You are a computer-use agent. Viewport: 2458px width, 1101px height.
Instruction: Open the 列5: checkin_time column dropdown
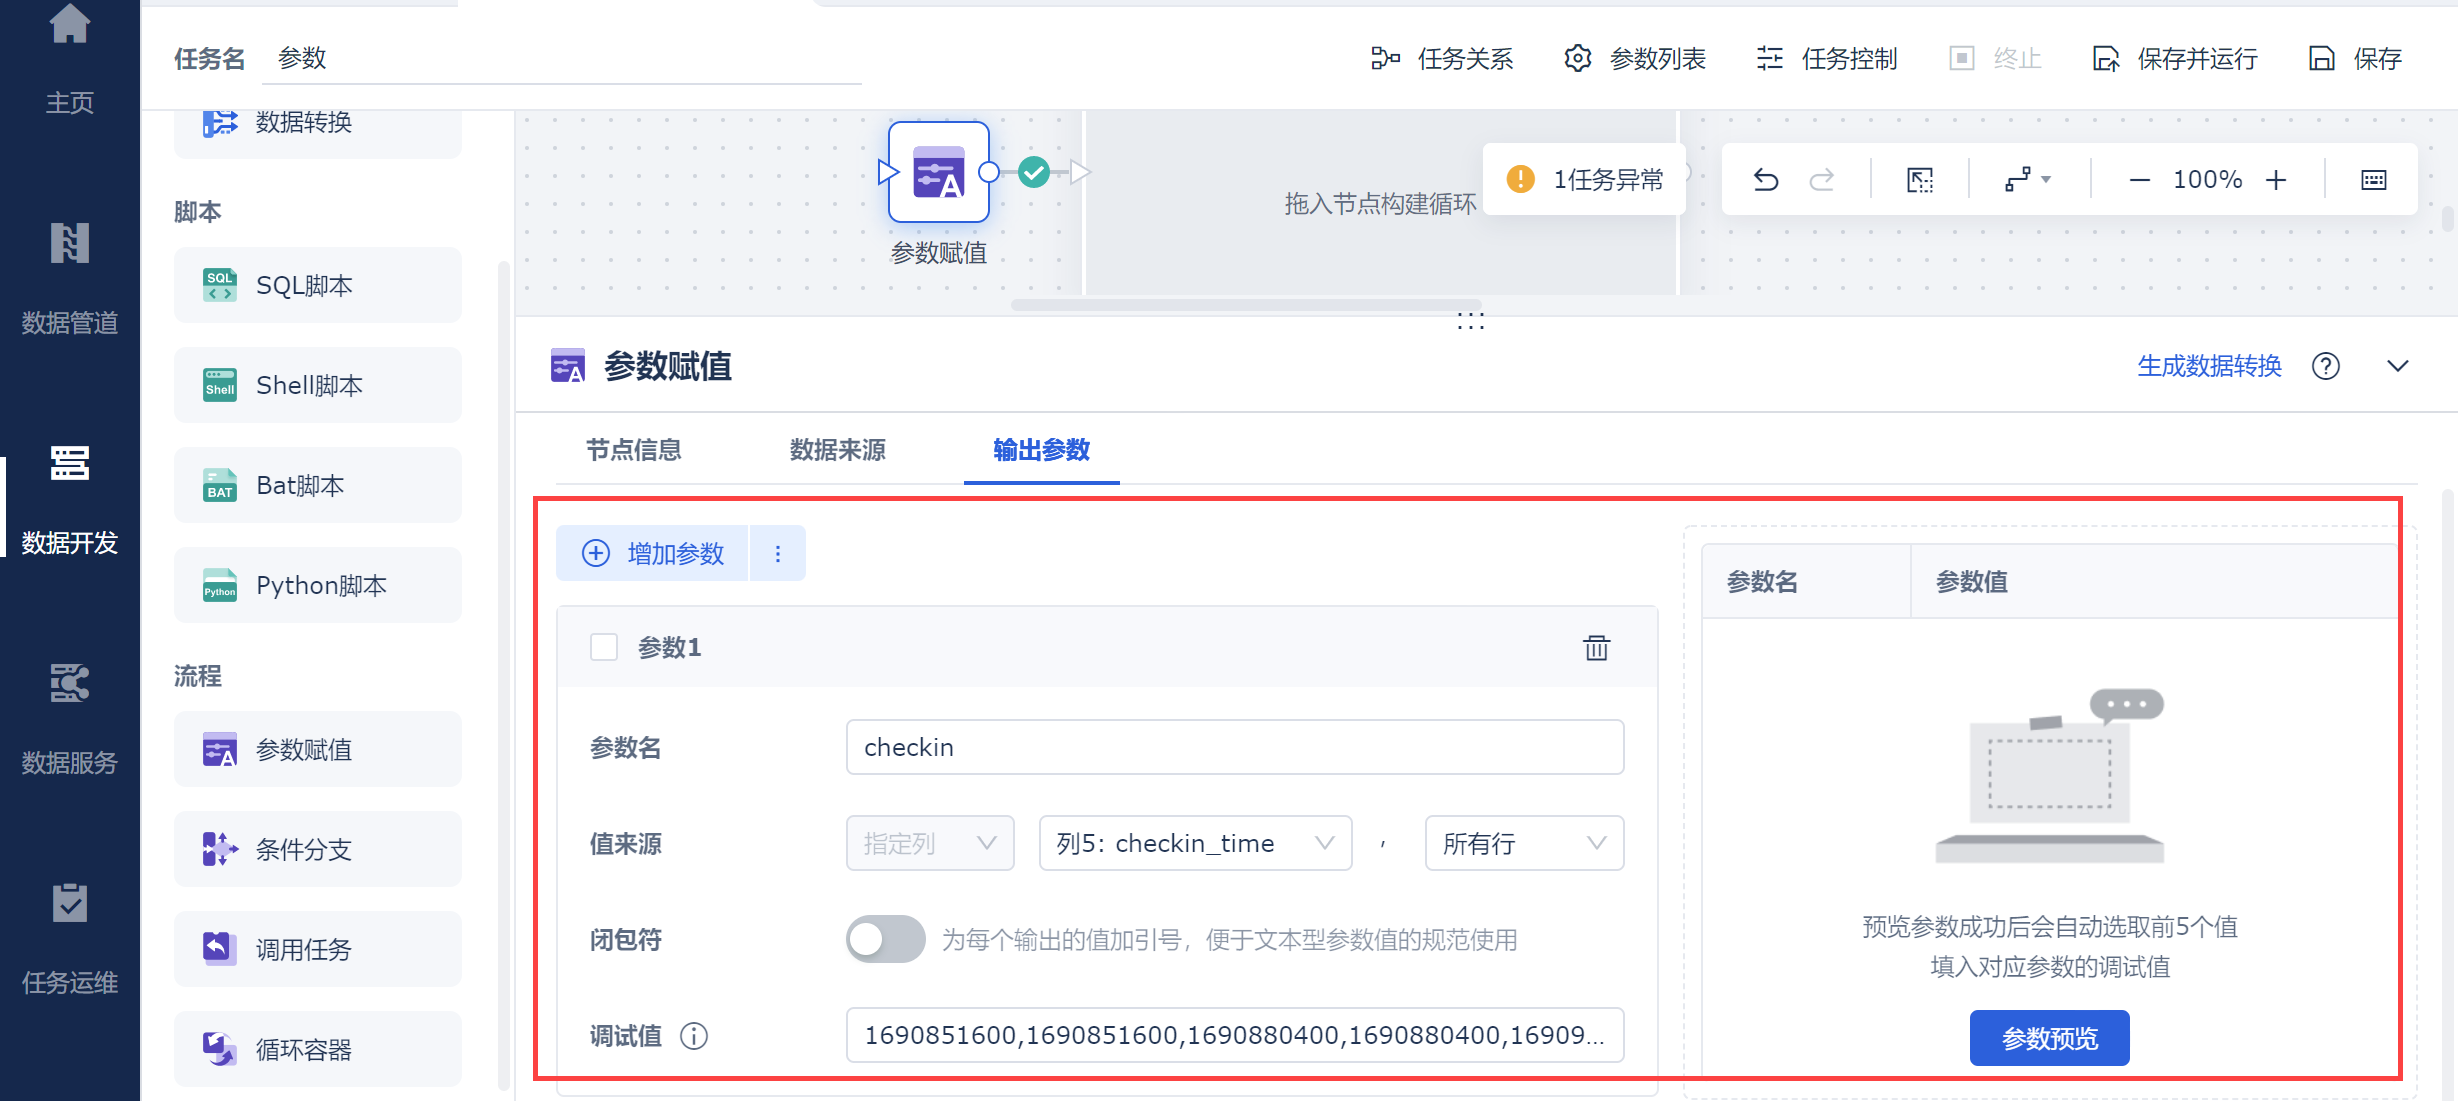1195,843
